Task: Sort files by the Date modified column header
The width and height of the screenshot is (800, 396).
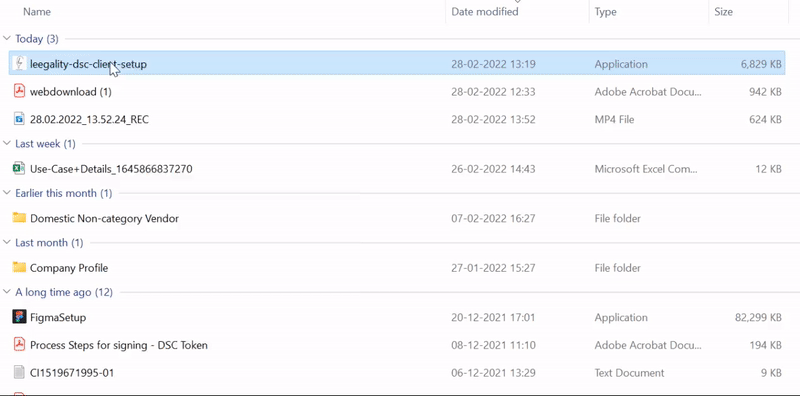Action: 485,11
